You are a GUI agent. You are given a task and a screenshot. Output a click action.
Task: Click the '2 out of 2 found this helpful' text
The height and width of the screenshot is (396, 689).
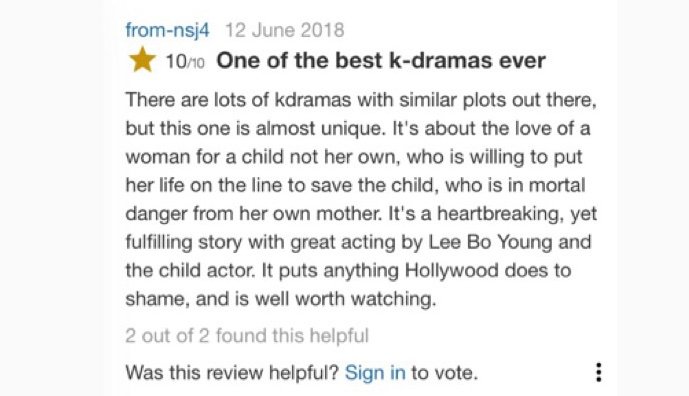(247, 336)
